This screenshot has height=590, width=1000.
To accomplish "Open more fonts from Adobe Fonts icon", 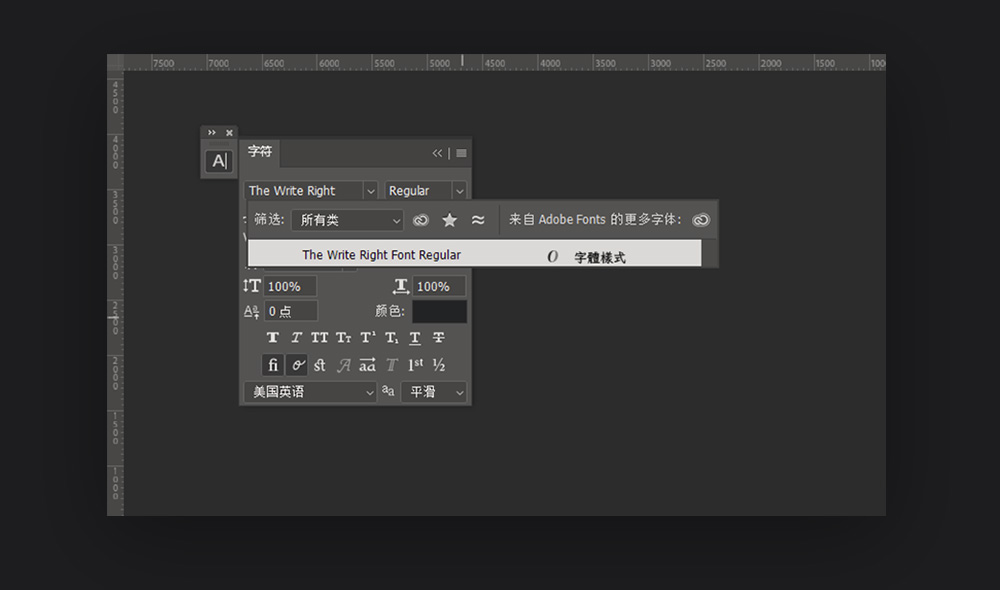I will click(701, 220).
